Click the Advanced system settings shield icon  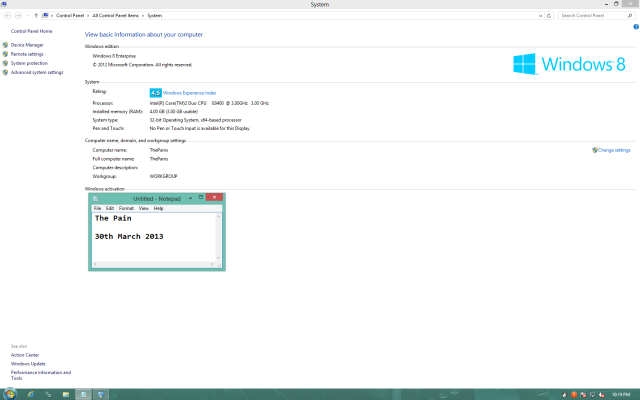[x=5, y=72]
